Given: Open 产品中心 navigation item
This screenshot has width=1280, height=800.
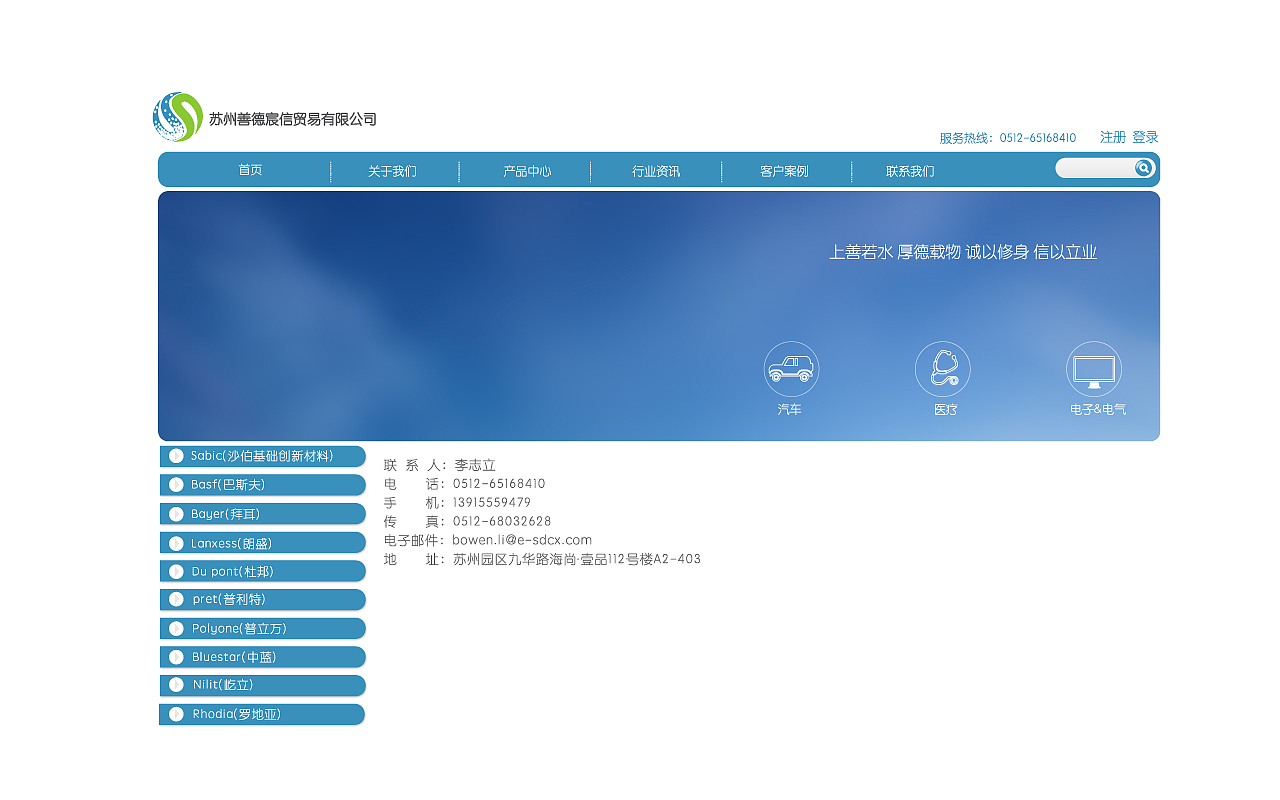Looking at the screenshot, I should click(x=527, y=171).
